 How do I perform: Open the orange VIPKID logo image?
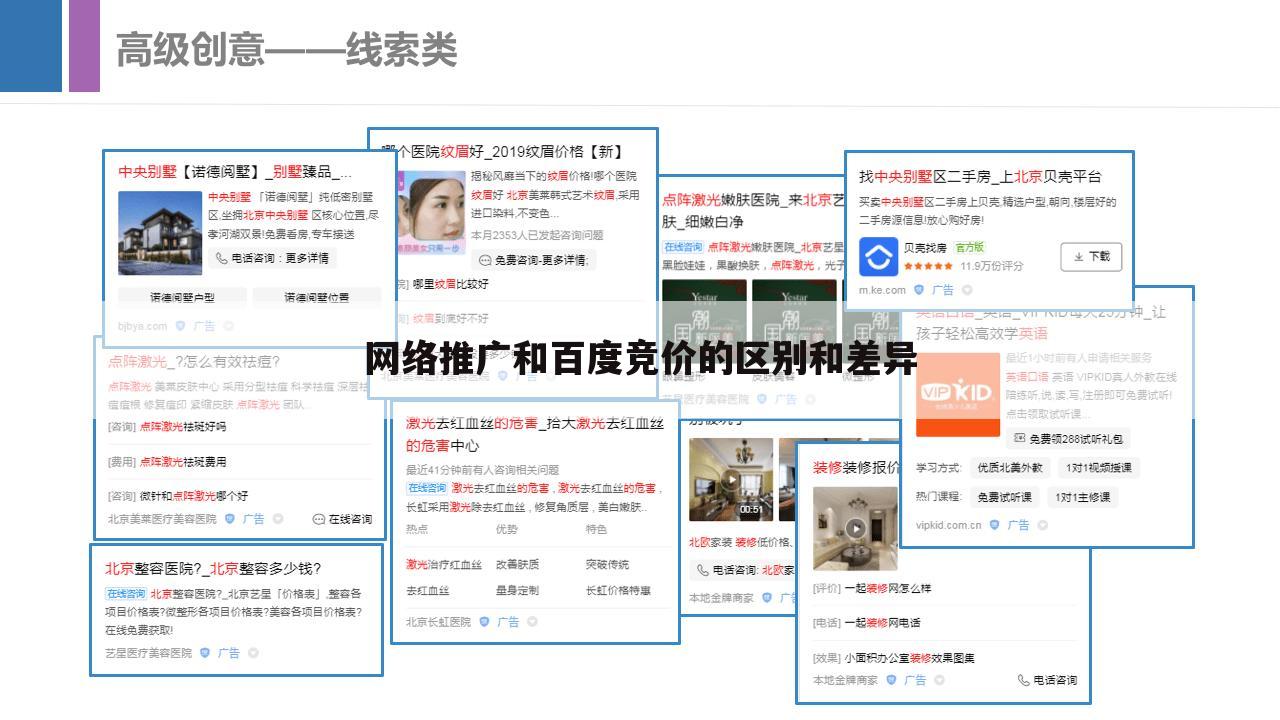(x=958, y=394)
